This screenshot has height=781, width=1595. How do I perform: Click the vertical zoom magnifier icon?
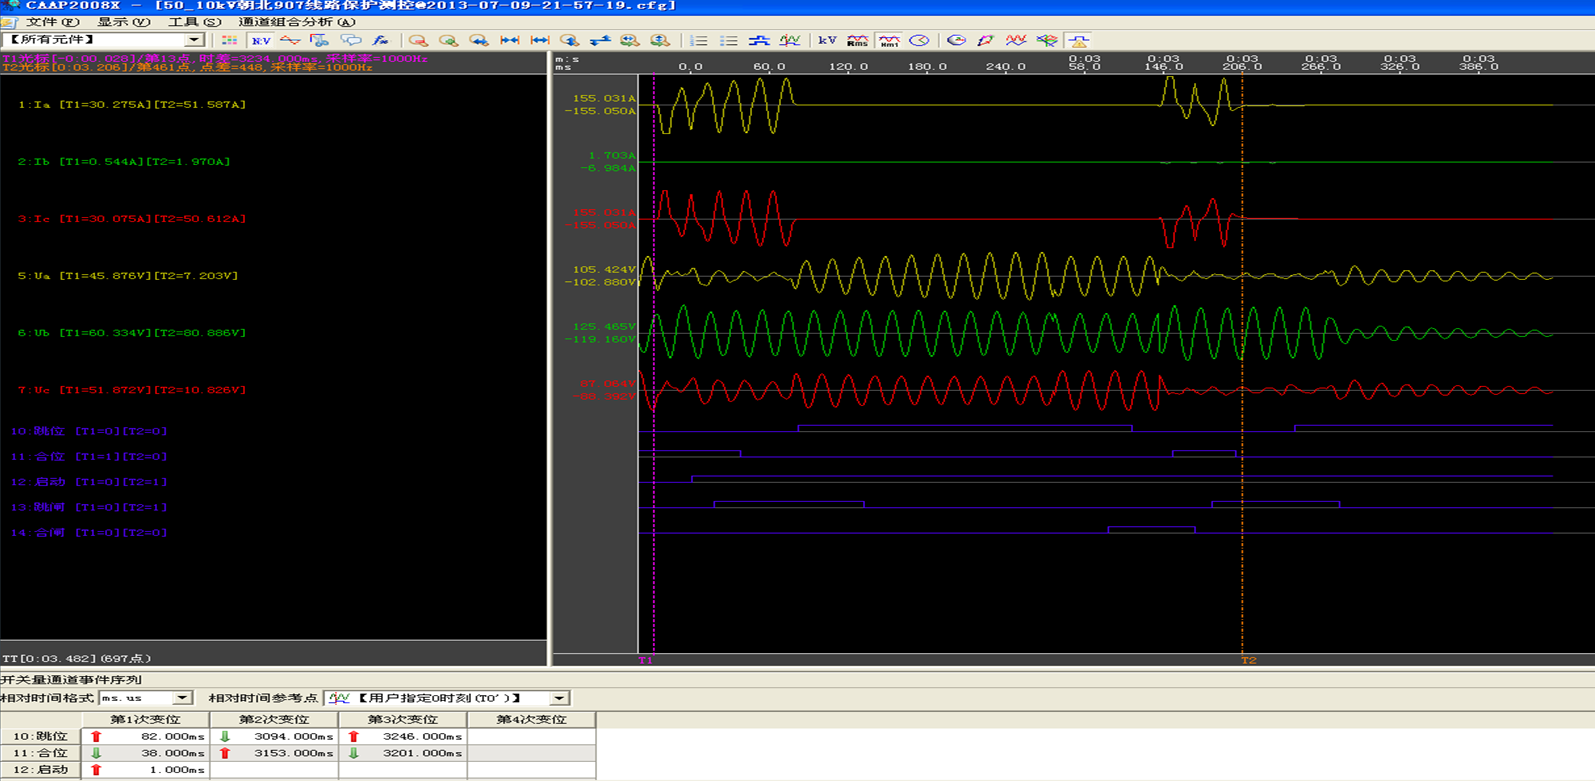pyautogui.click(x=570, y=41)
